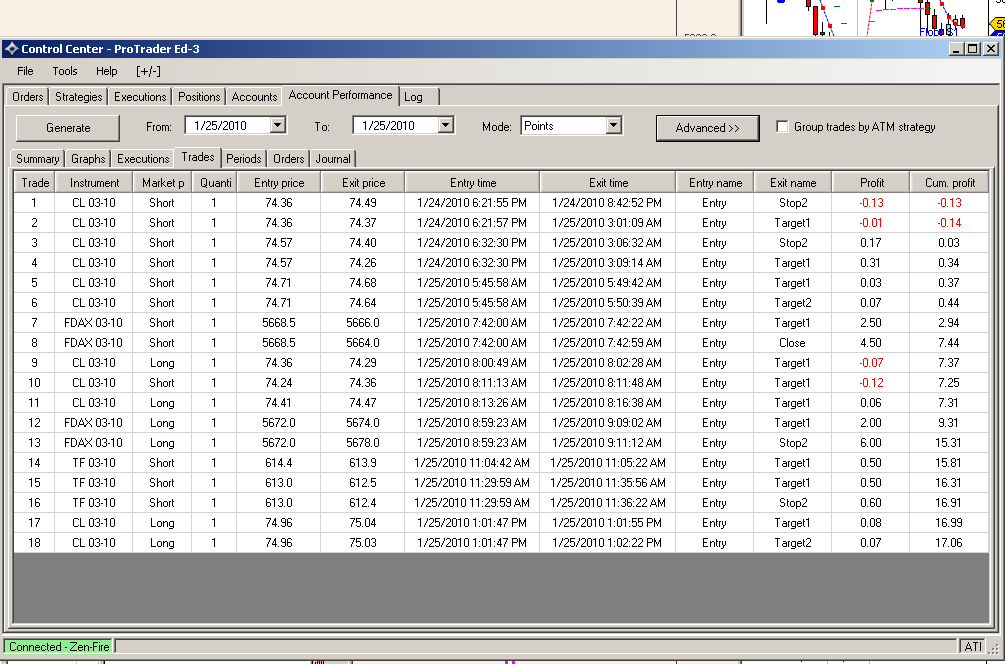Sort by the Exit name column header

793,183
